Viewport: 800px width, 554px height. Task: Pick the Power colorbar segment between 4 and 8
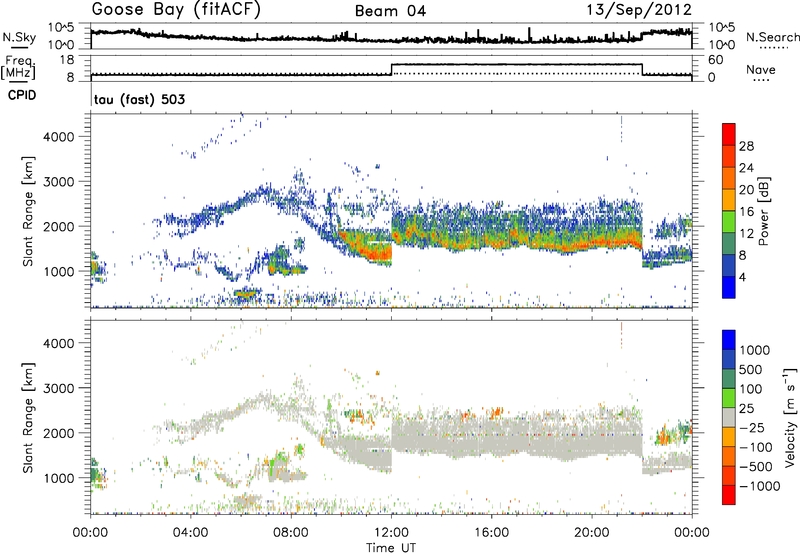729,265
